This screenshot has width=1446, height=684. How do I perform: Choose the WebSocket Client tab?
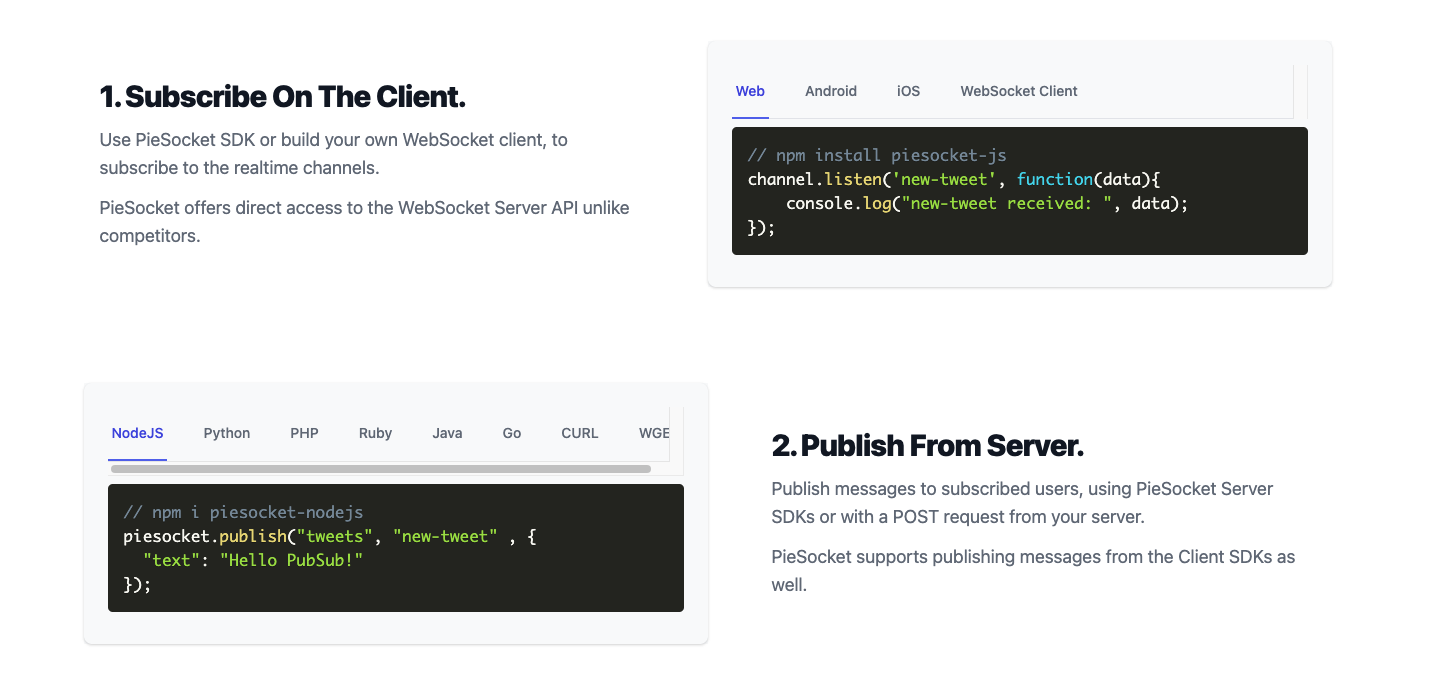tap(1019, 91)
